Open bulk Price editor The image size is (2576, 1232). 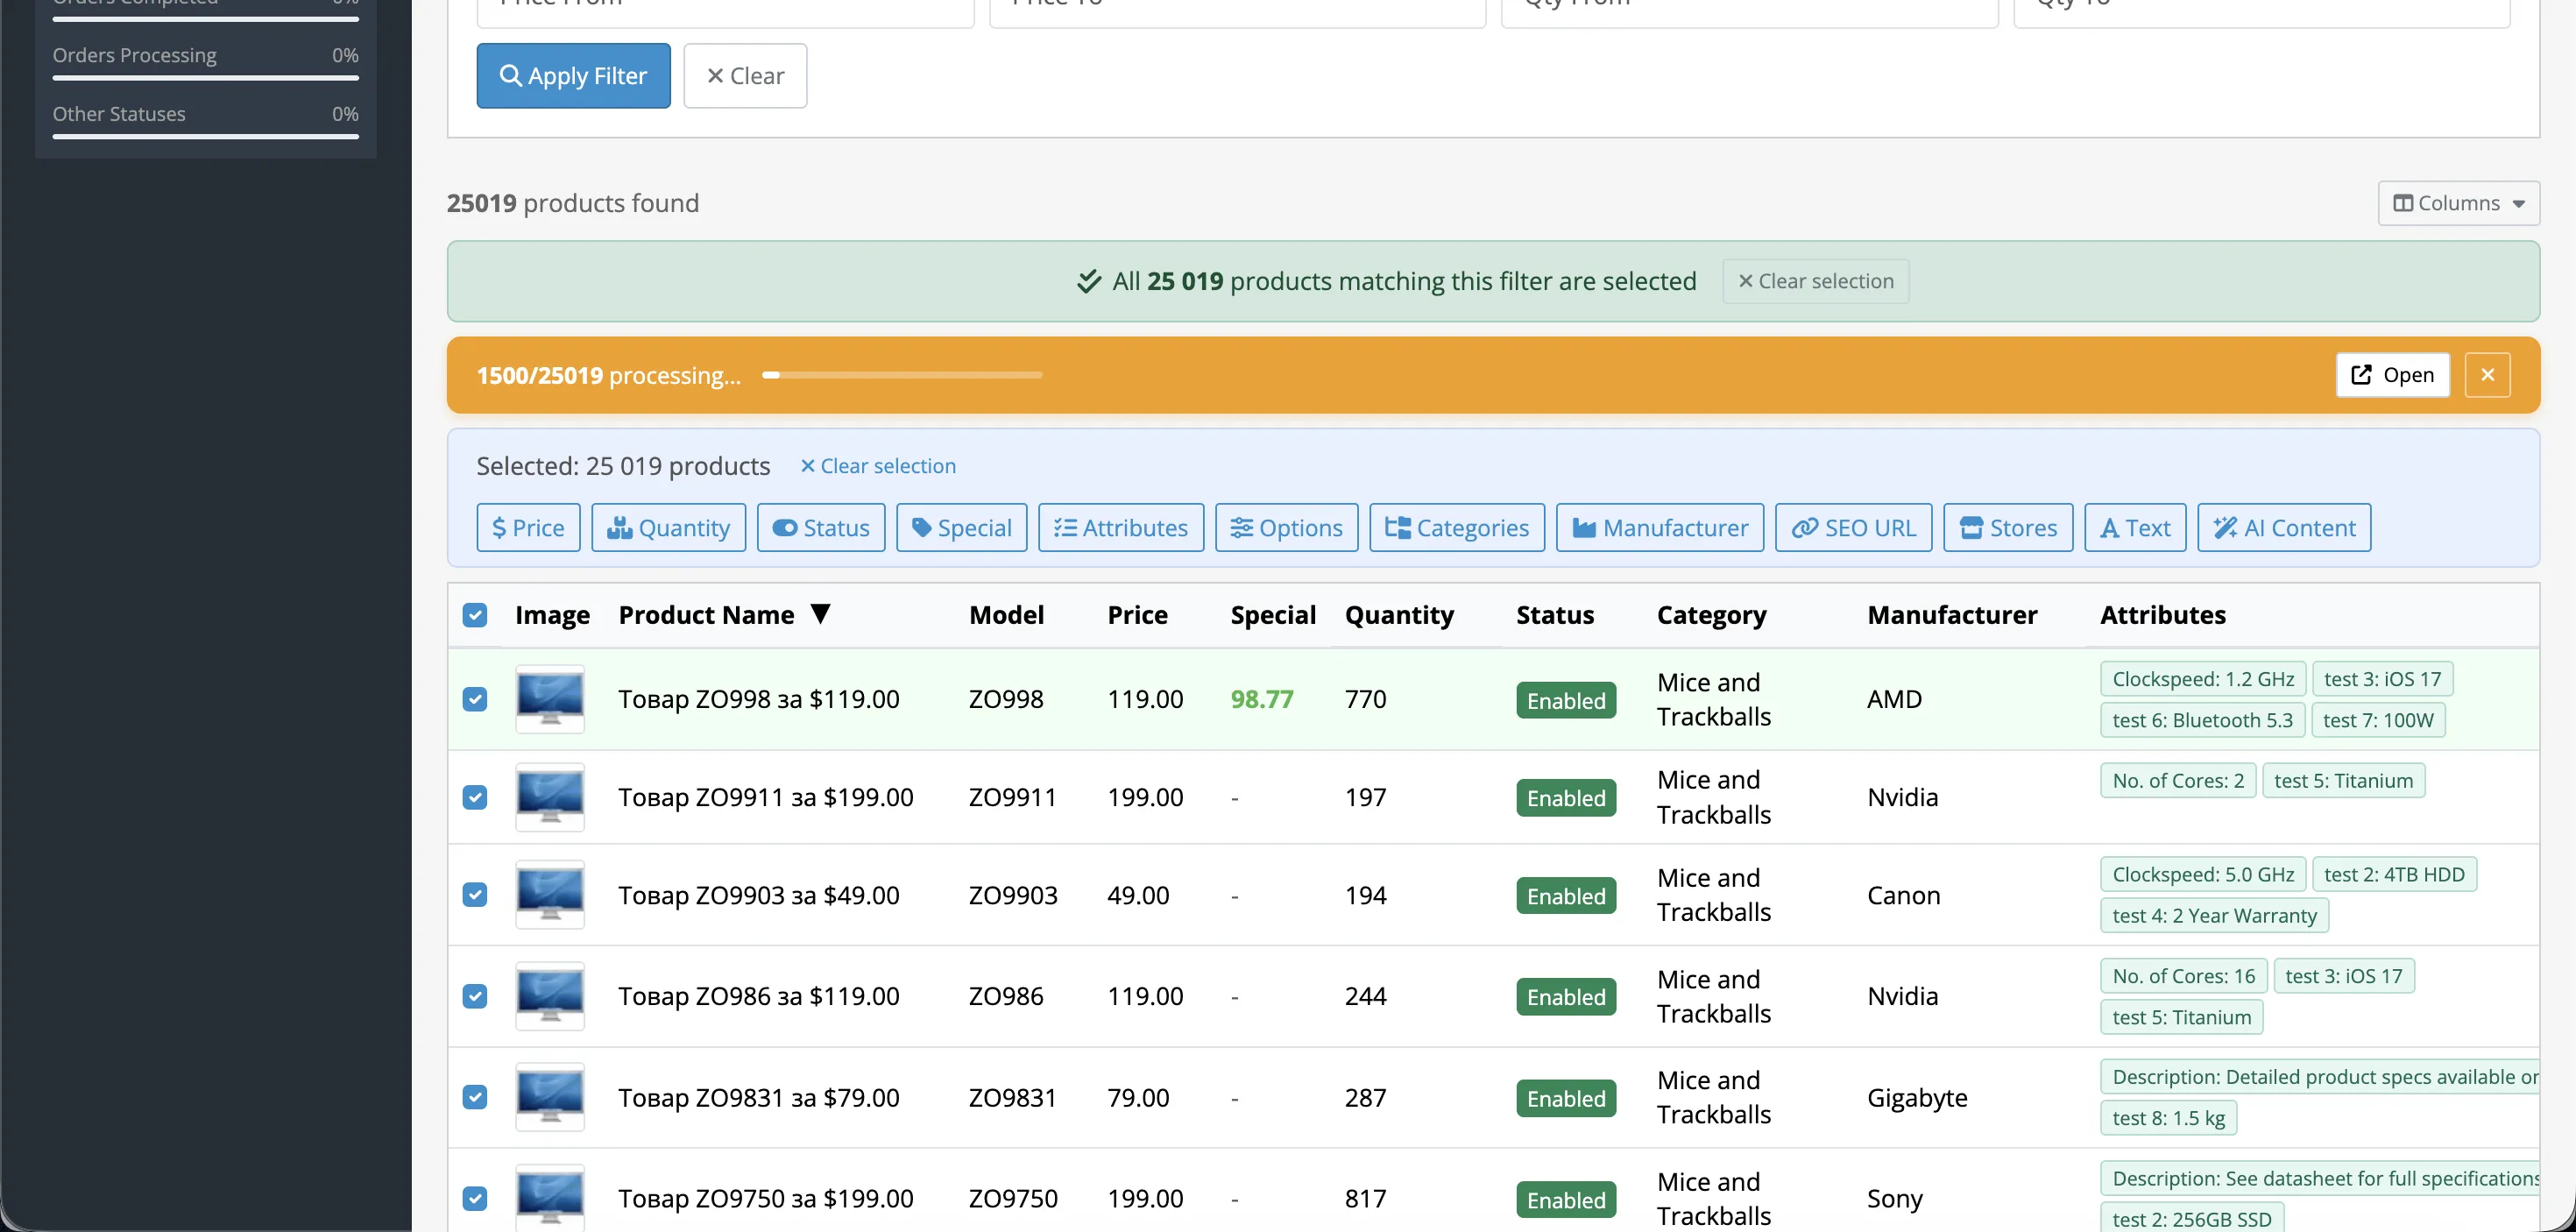[x=528, y=527]
